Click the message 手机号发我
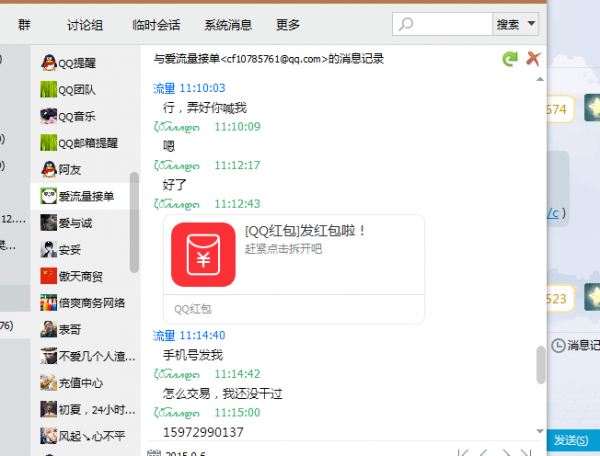Viewport: 600px width, 456px height. pyautogui.click(x=193, y=355)
